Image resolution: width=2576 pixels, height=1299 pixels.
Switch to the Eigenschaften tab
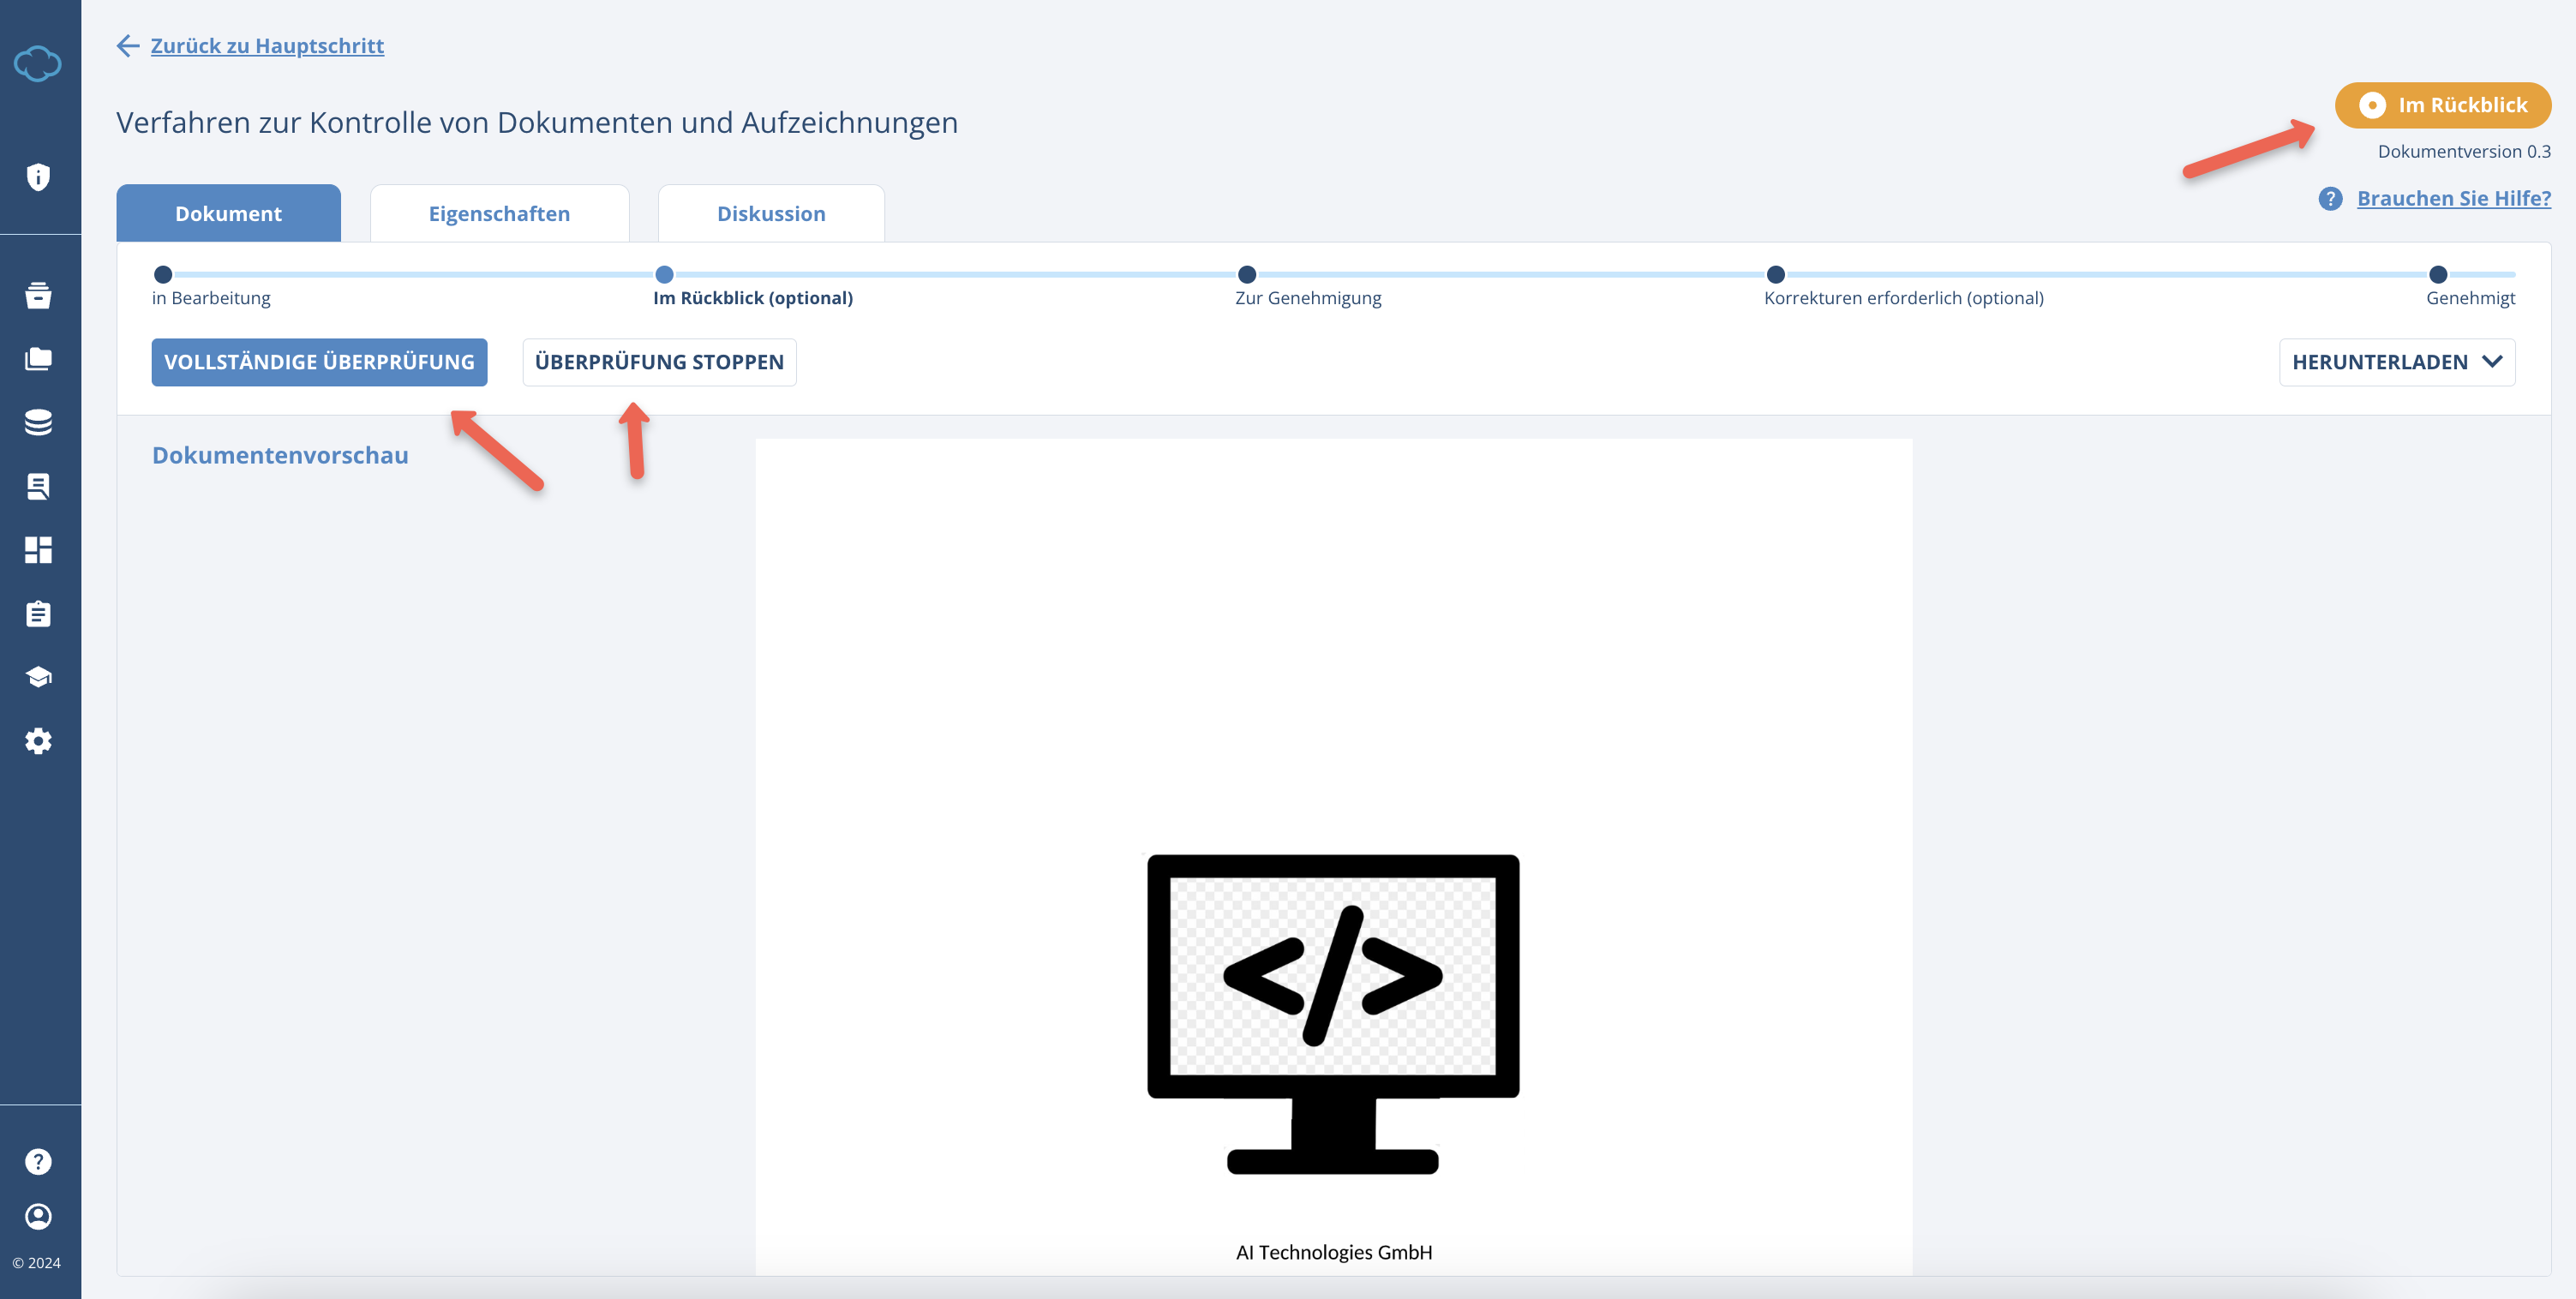[x=499, y=212]
